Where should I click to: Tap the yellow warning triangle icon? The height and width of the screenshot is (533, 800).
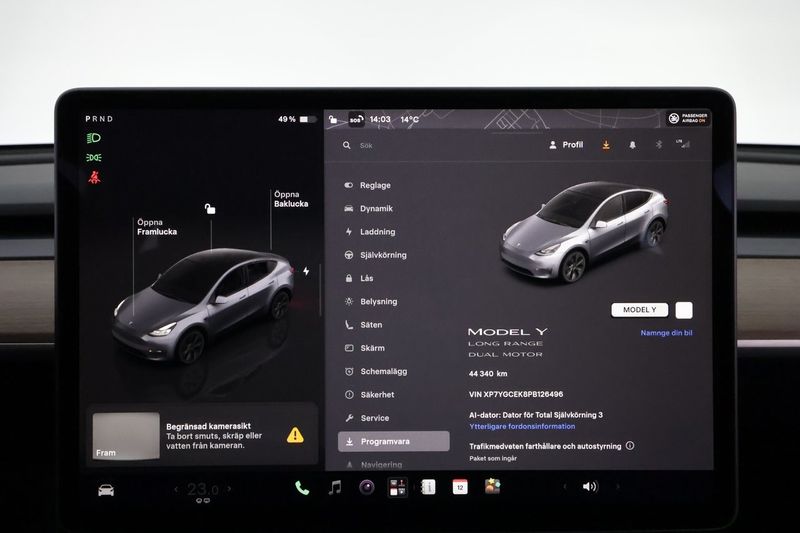coord(295,435)
